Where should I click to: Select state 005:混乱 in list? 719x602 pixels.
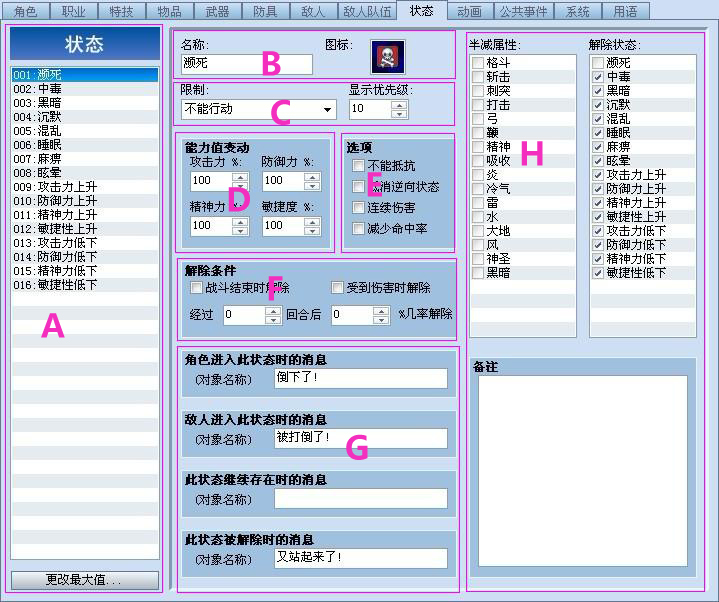pos(85,131)
